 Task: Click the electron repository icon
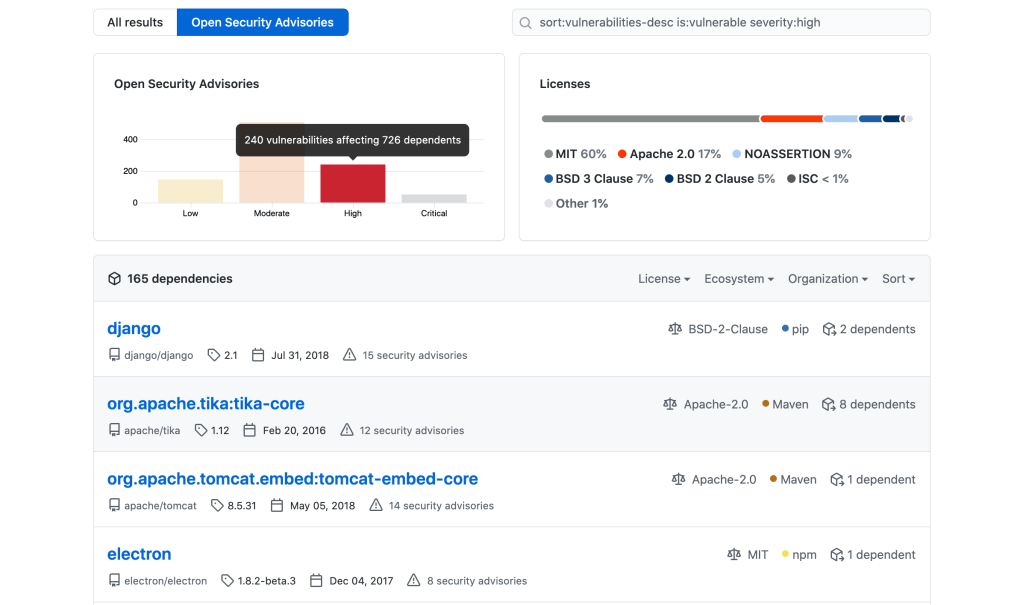114,580
